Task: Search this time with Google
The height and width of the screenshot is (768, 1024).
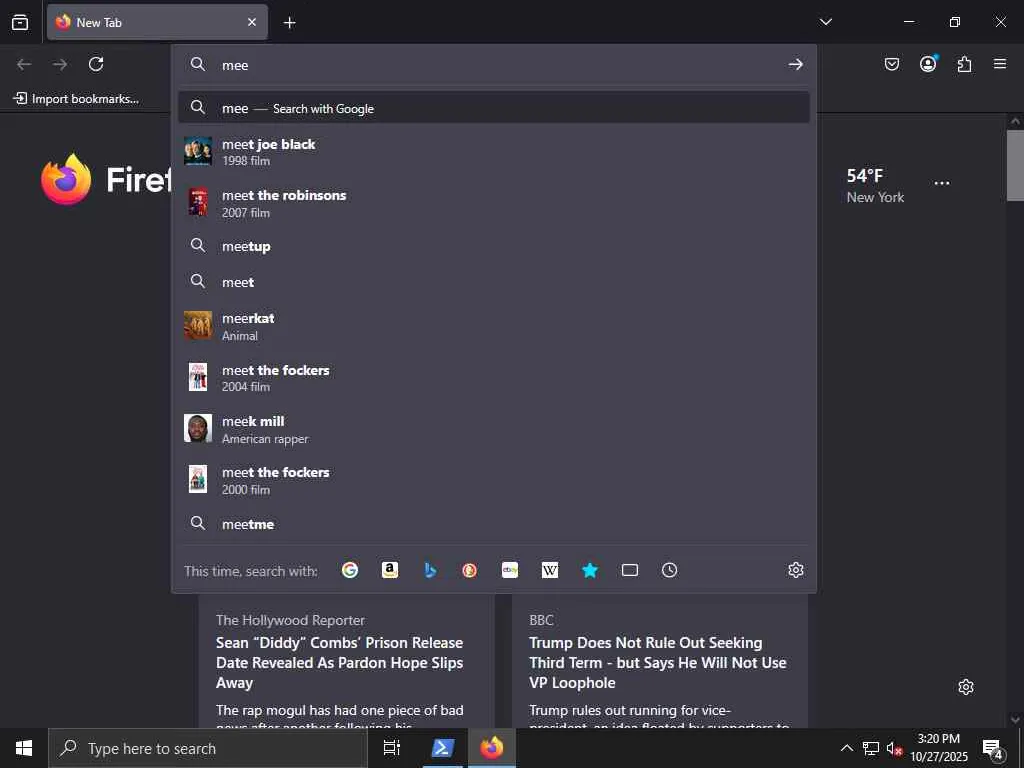Action: click(x=350, y=570)
